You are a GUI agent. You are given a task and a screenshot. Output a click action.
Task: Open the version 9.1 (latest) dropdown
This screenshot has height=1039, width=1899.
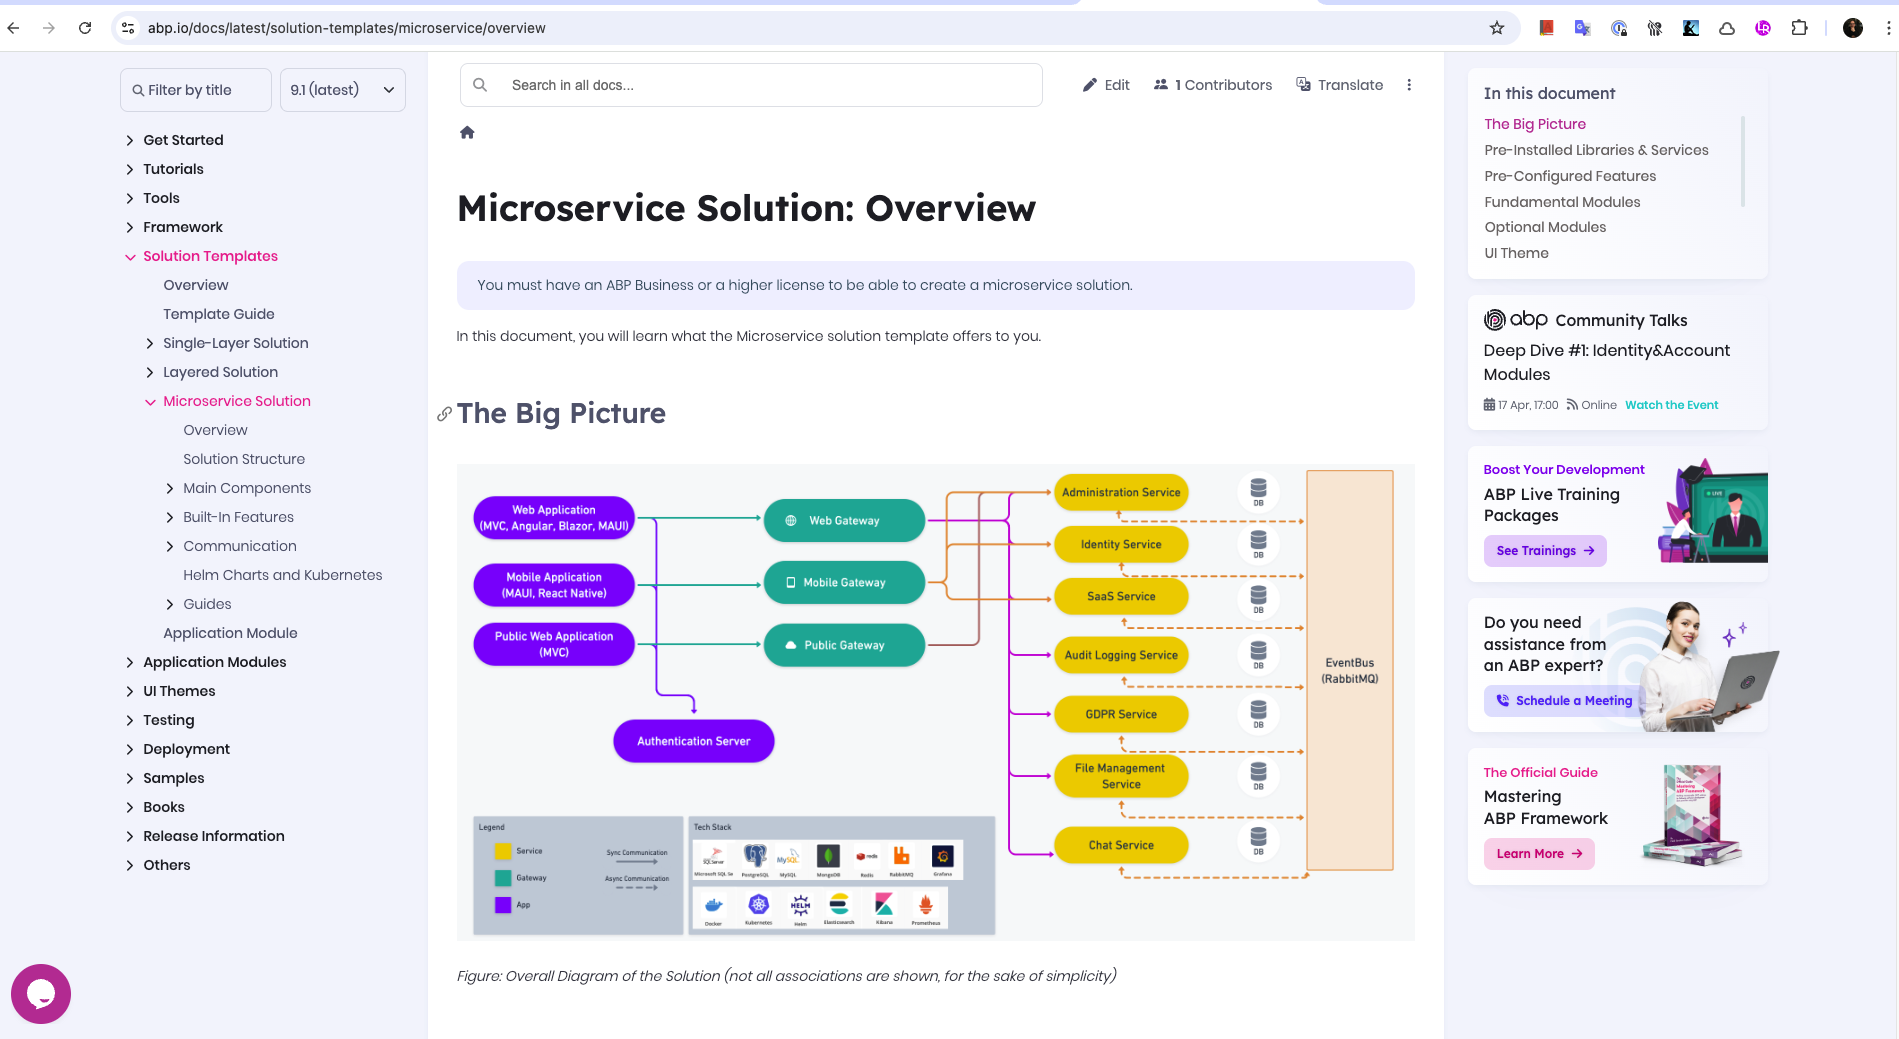(342, 90)
